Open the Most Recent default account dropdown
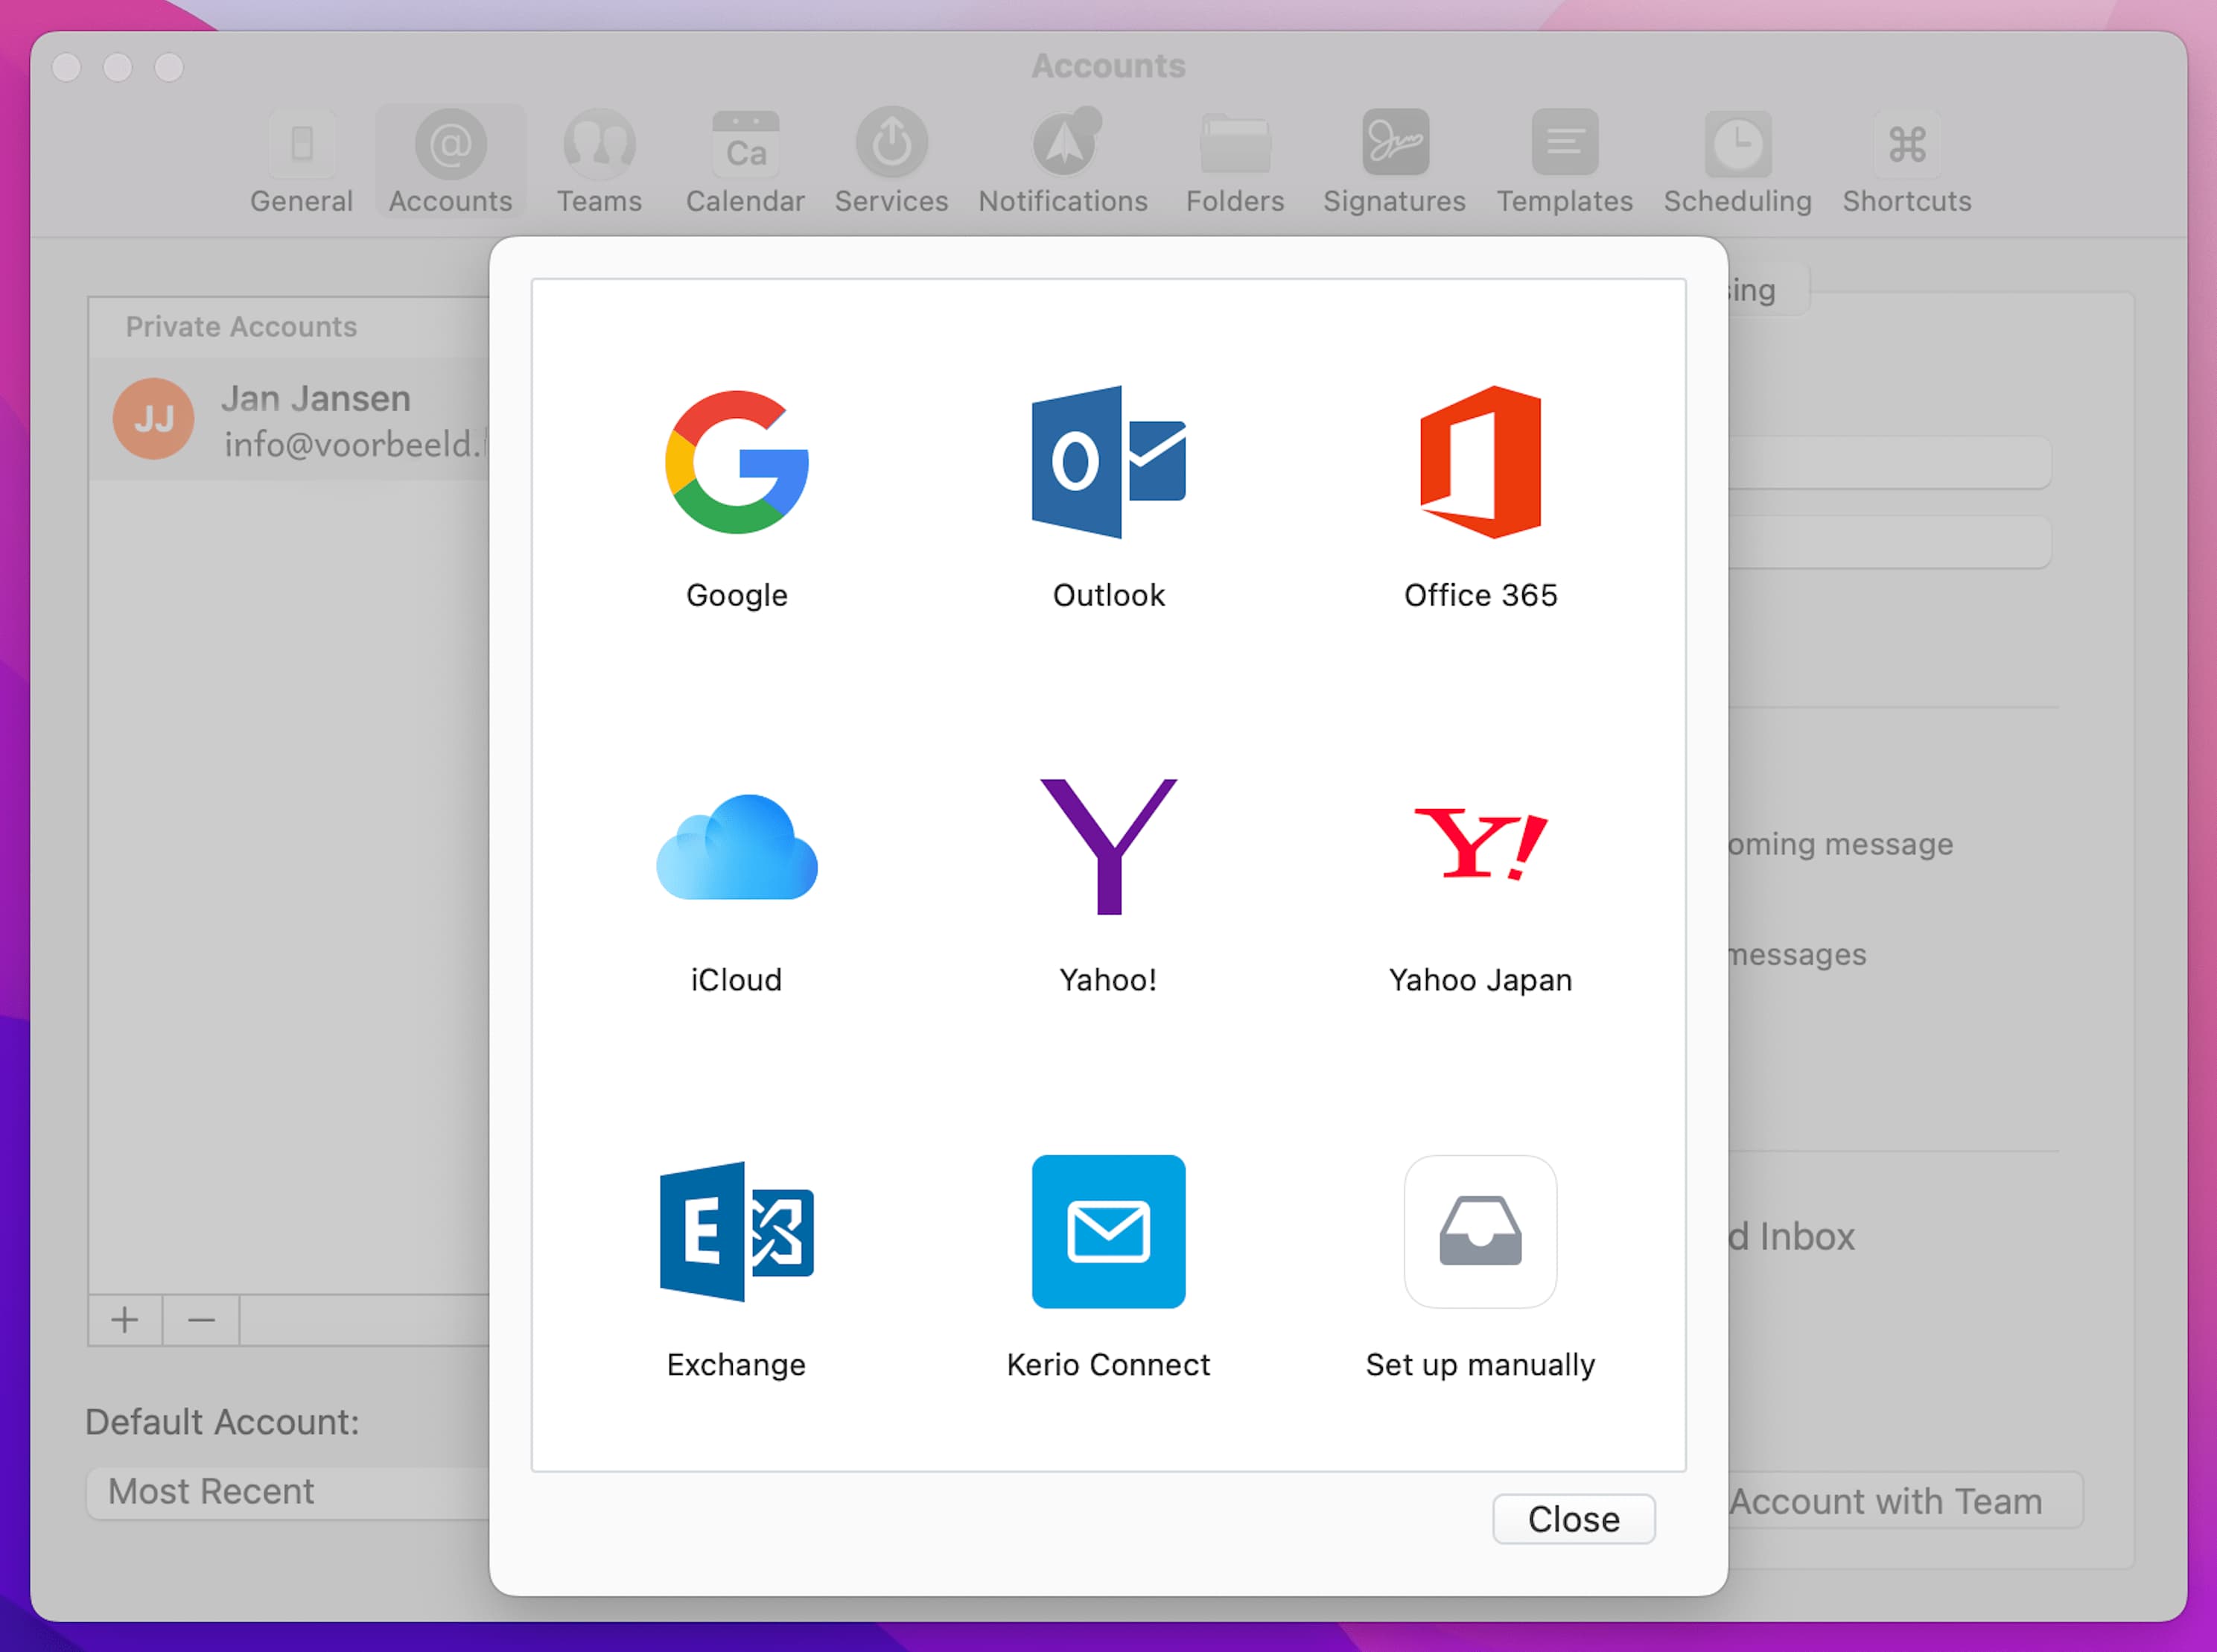Viewport: 2217px width, 1652px height. (288, 1492)
